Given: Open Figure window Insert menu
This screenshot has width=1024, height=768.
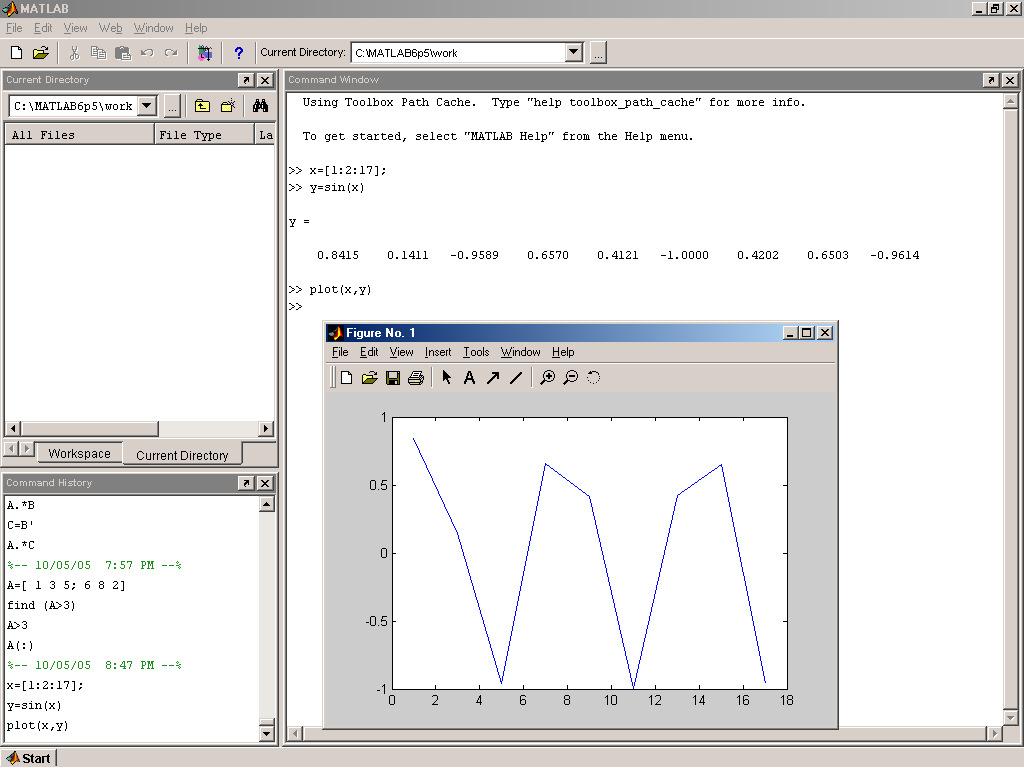Looking at the screenshot, I should point(438,352).
